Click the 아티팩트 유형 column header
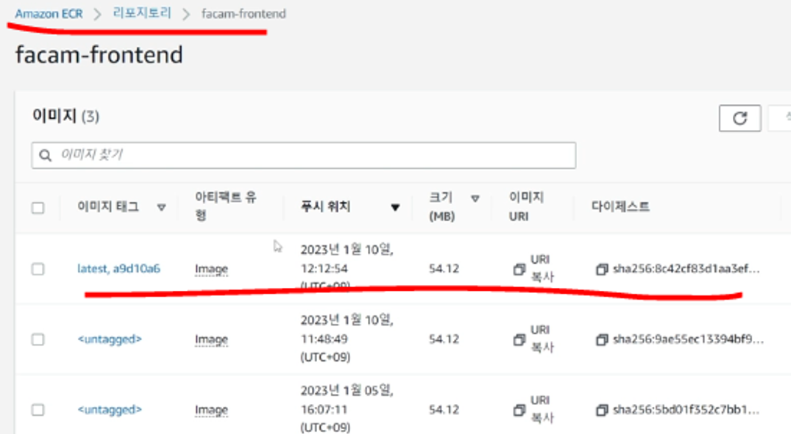Screen dimensions: 791x434 point(225,206)
